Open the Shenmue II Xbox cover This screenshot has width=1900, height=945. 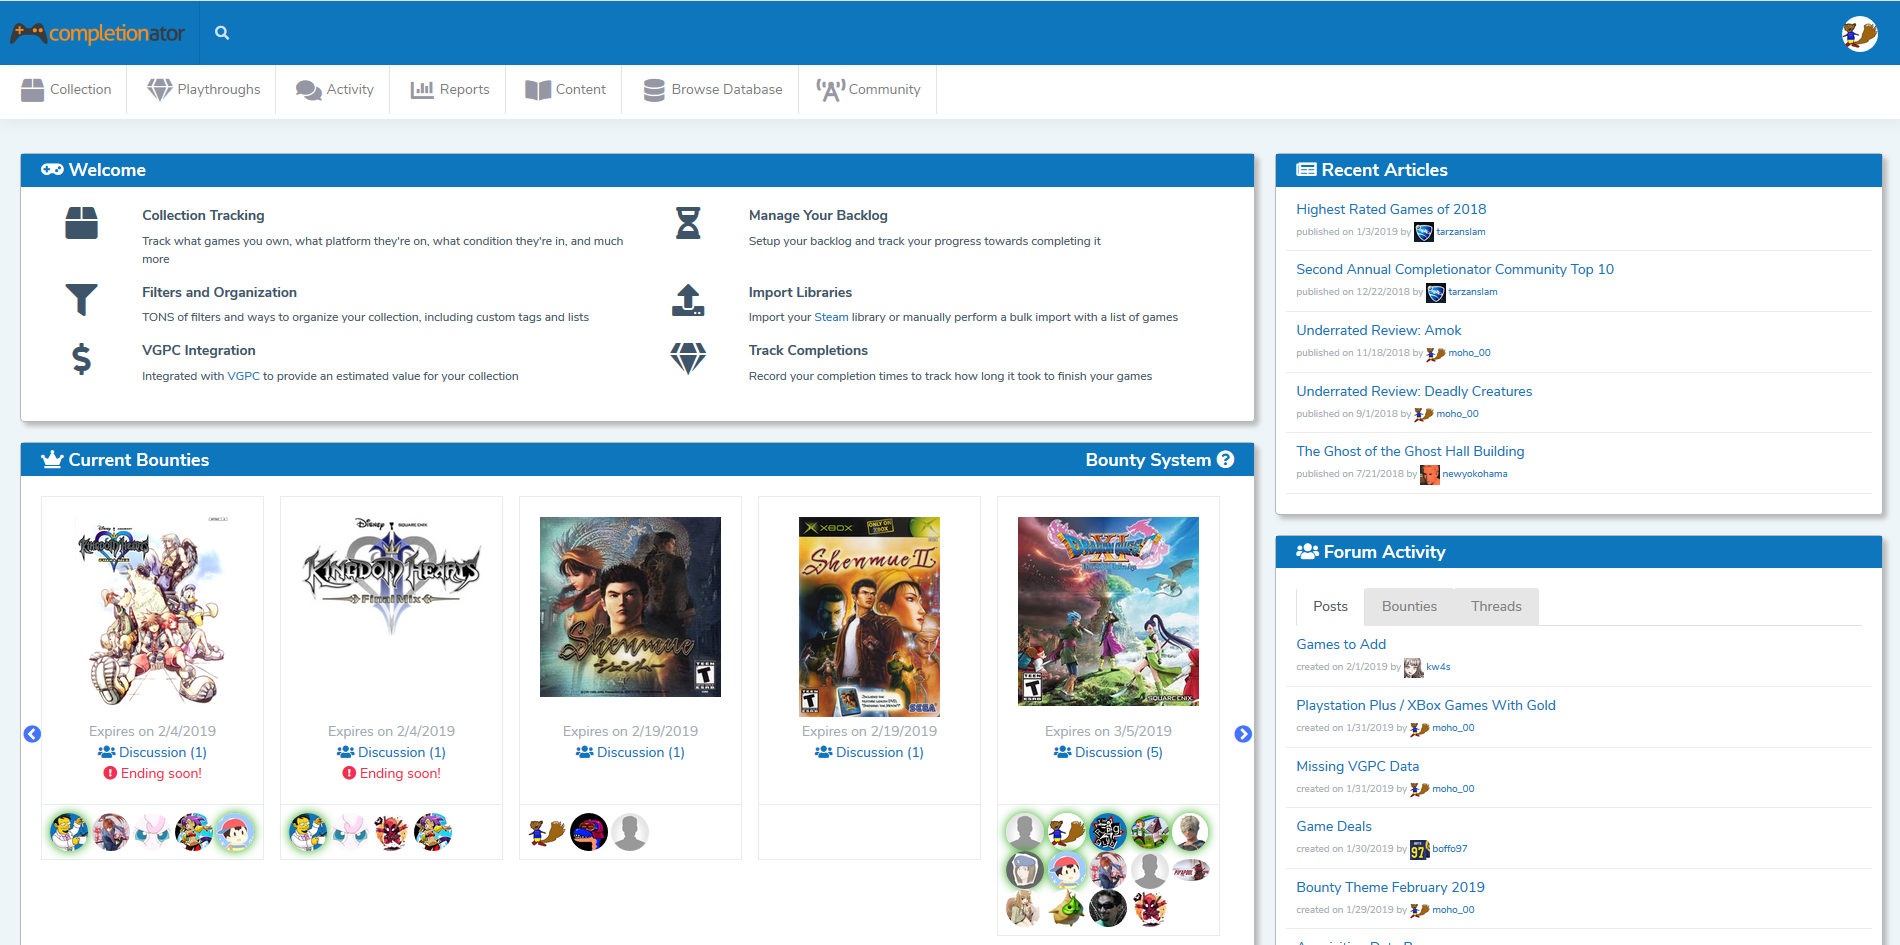tap(869, 617)
